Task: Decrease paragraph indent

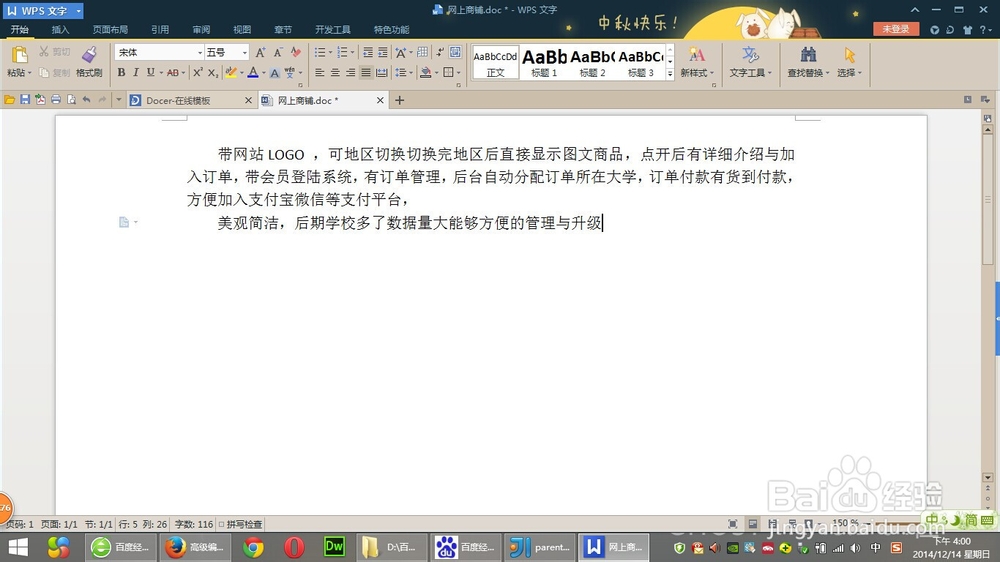Action: (x=368, y=52)
